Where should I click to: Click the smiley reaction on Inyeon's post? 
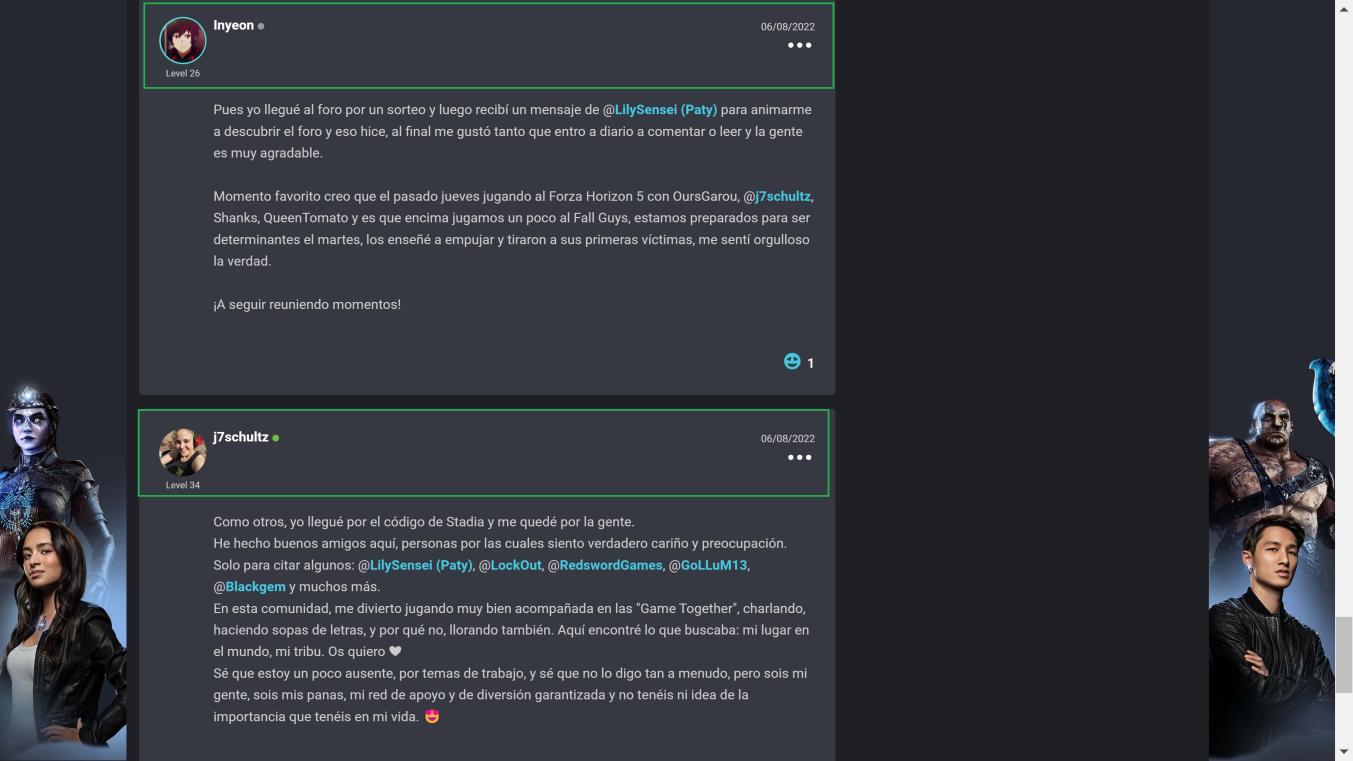[x=792, y=361]
